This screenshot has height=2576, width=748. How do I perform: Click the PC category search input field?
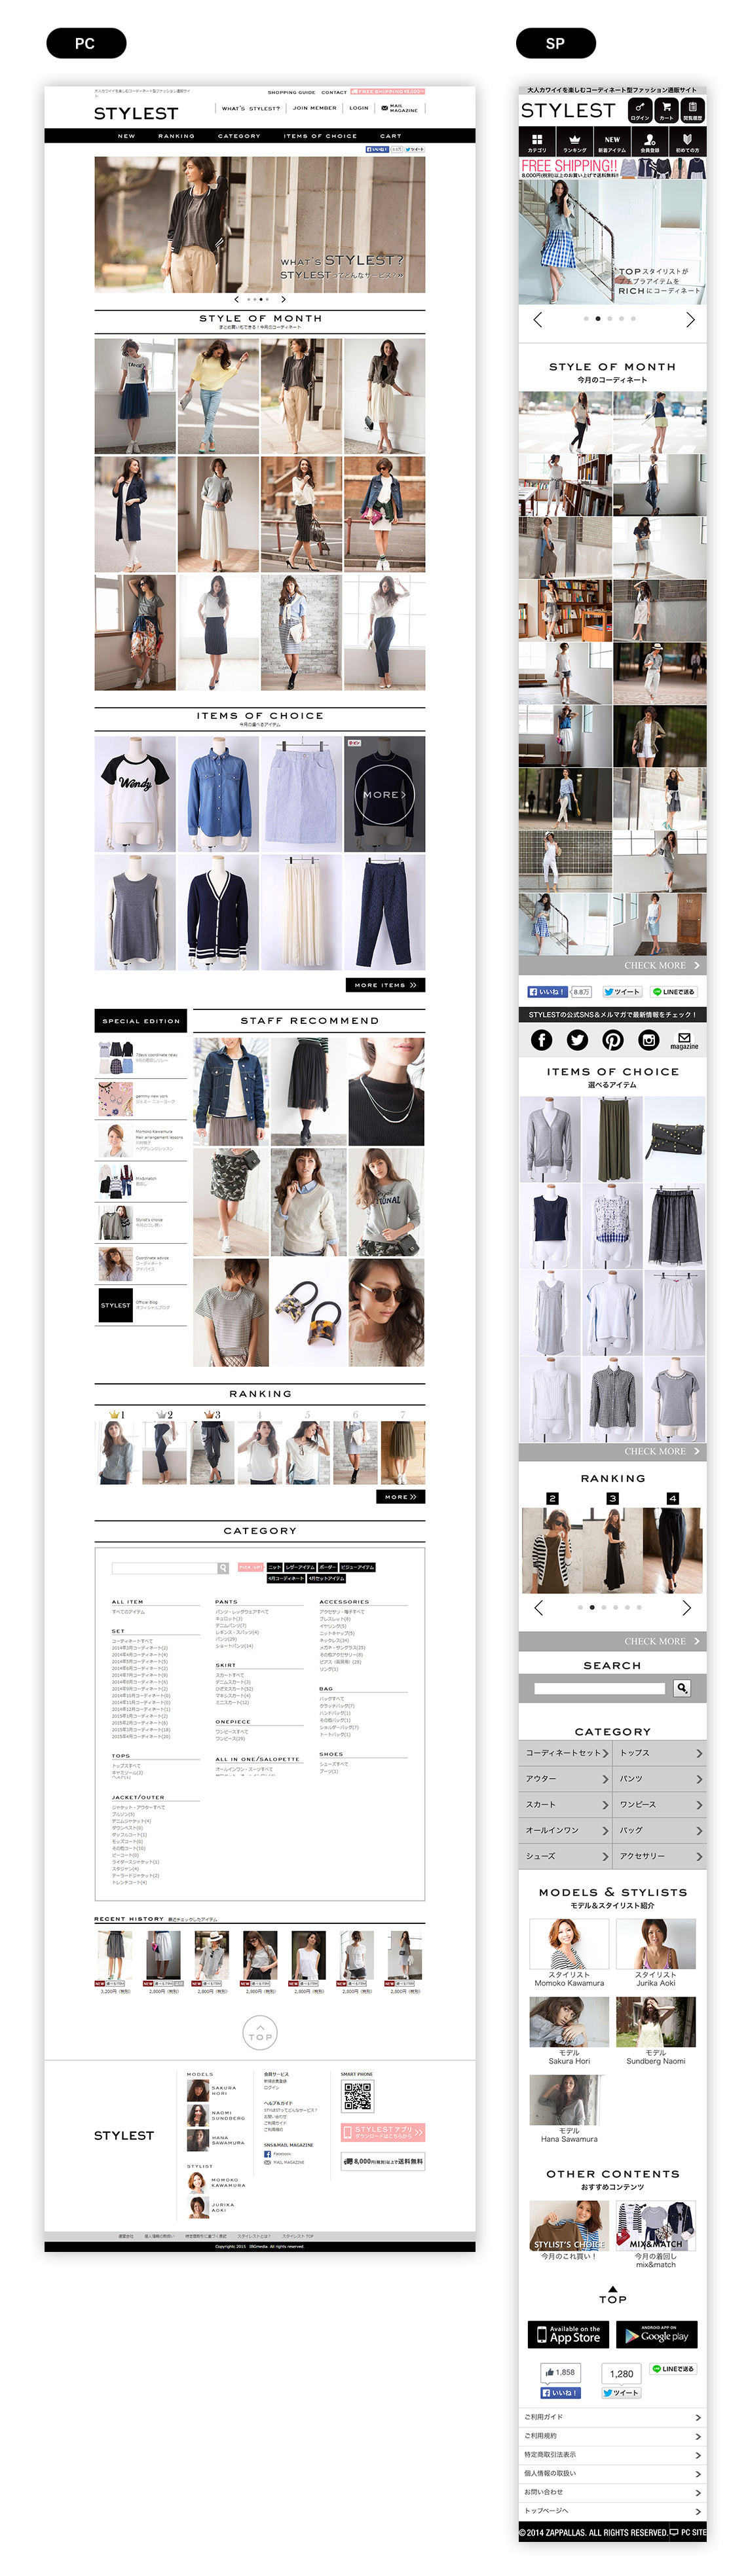(x=165, y=1568)
